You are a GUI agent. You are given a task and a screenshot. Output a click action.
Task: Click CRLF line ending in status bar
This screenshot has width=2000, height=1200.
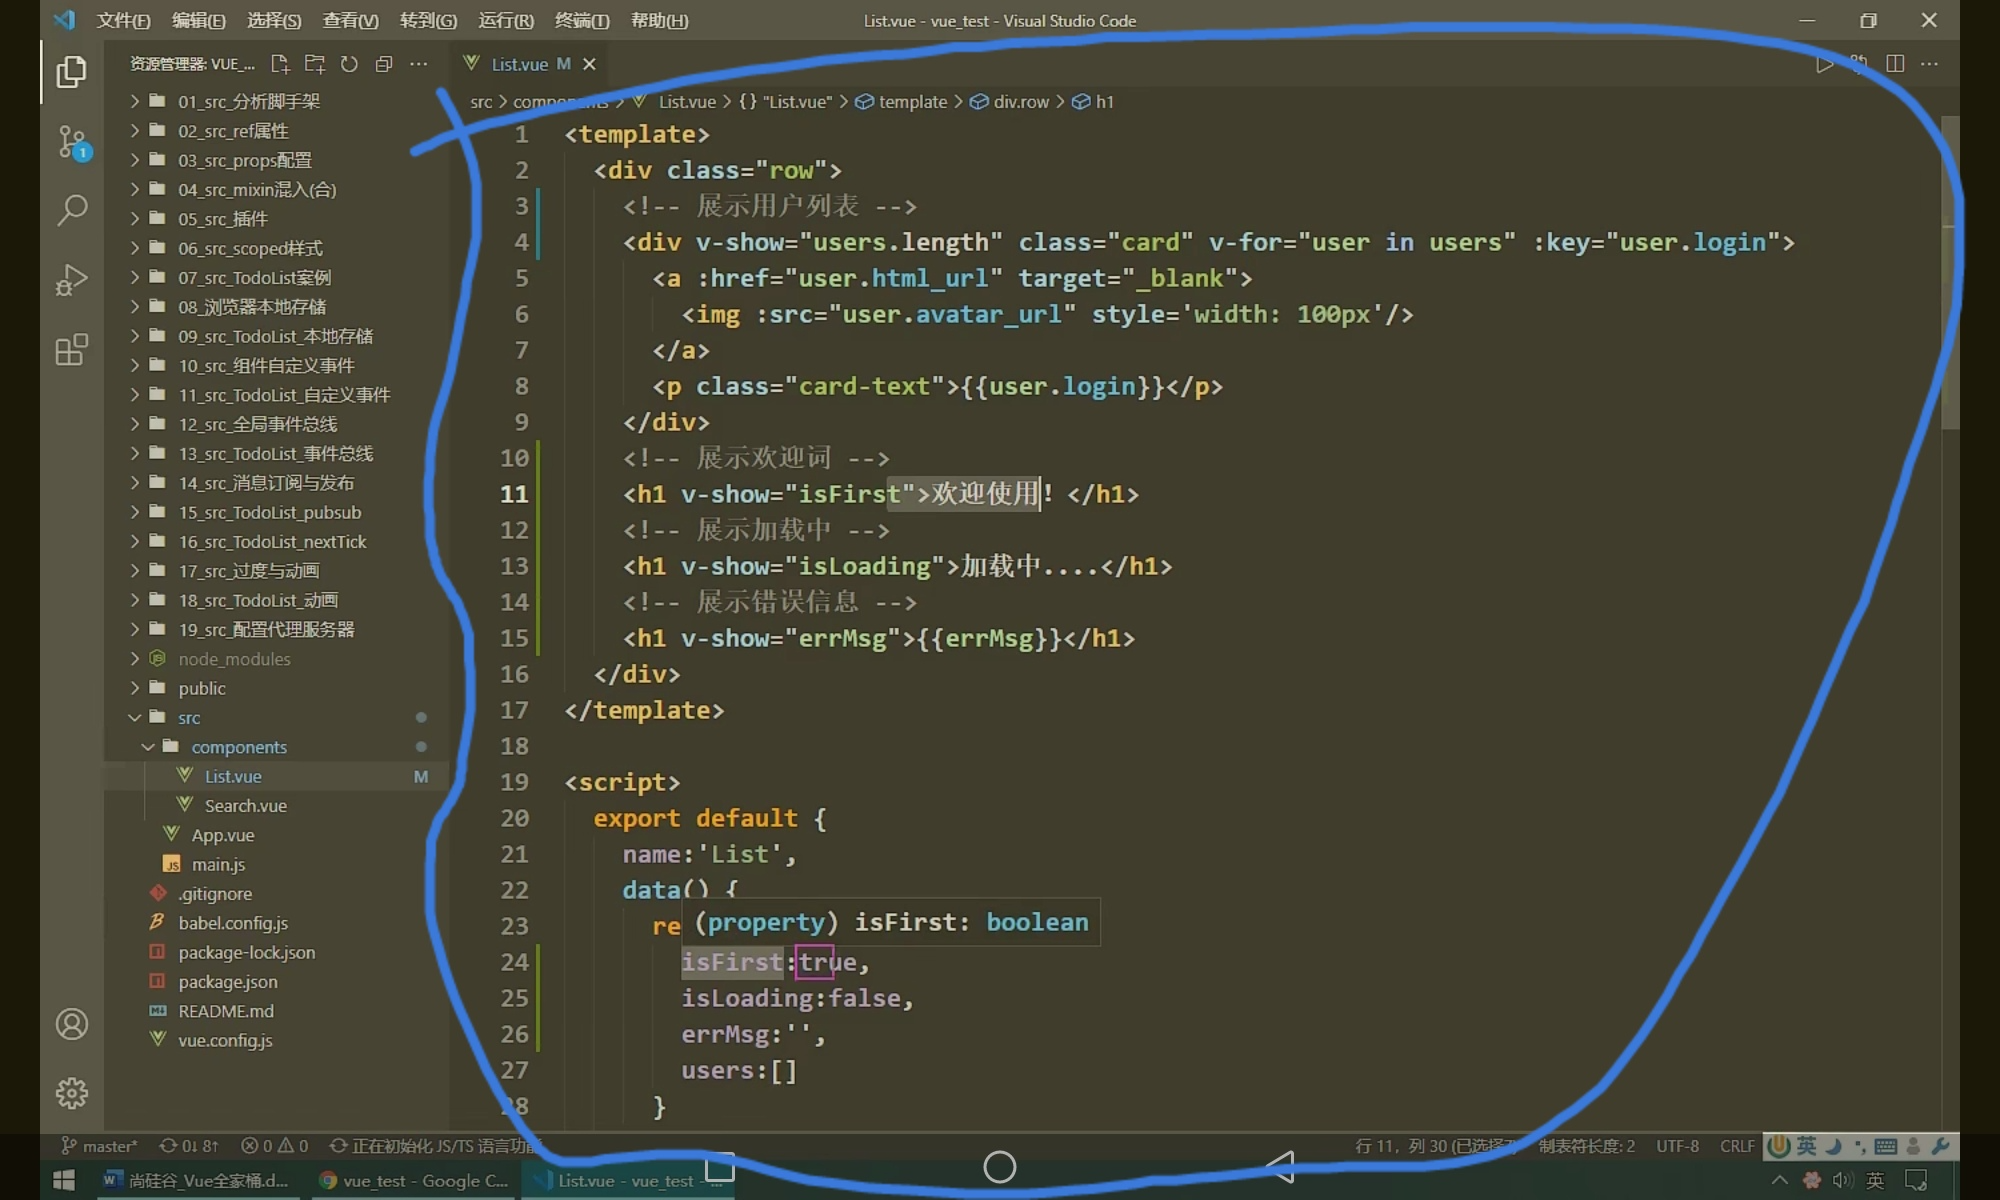tap(1737, 1146)
